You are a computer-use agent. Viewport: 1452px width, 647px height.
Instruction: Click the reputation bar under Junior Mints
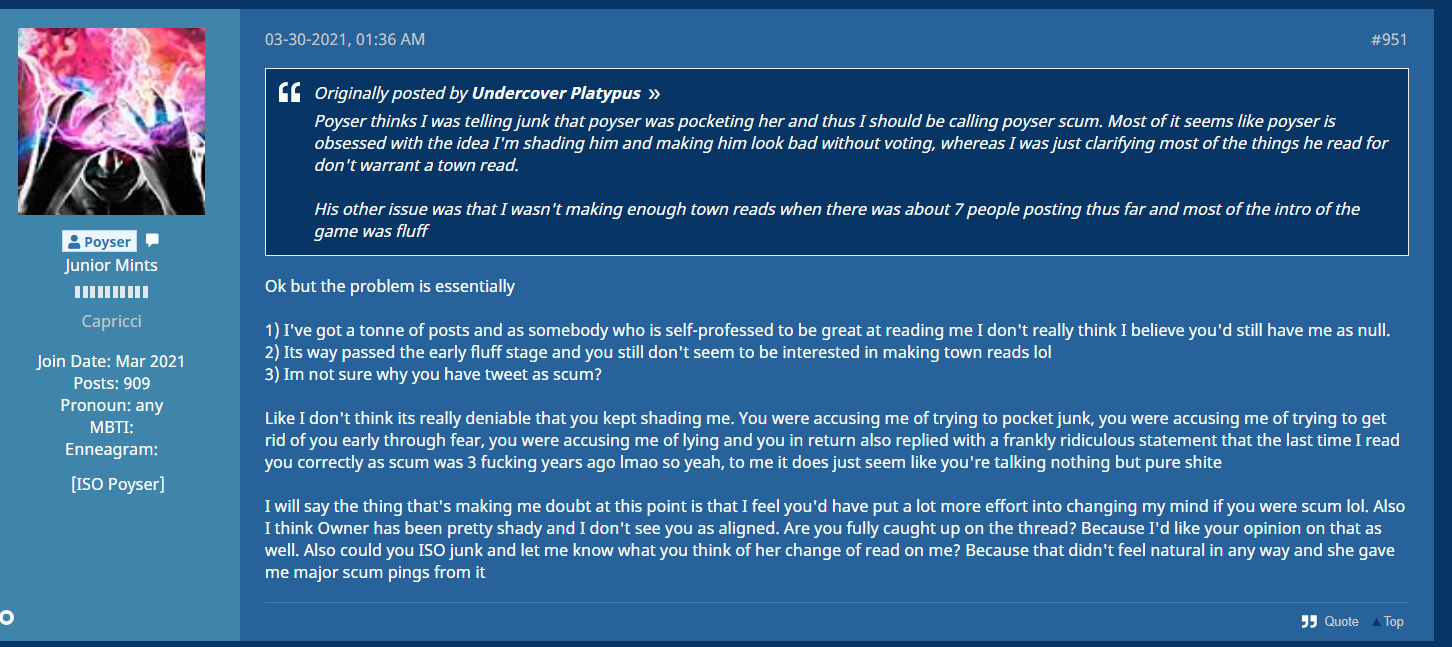[111, 292]
